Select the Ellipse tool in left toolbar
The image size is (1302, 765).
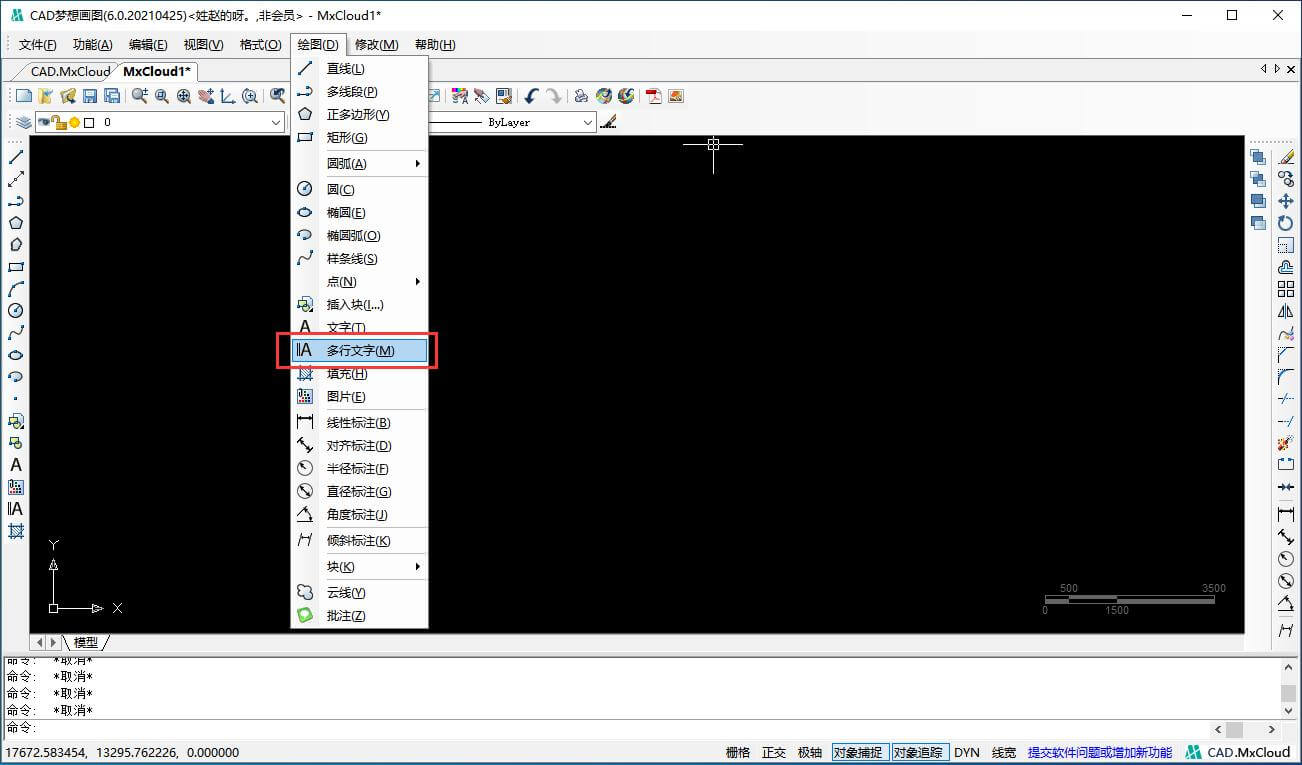pos(16,355)
